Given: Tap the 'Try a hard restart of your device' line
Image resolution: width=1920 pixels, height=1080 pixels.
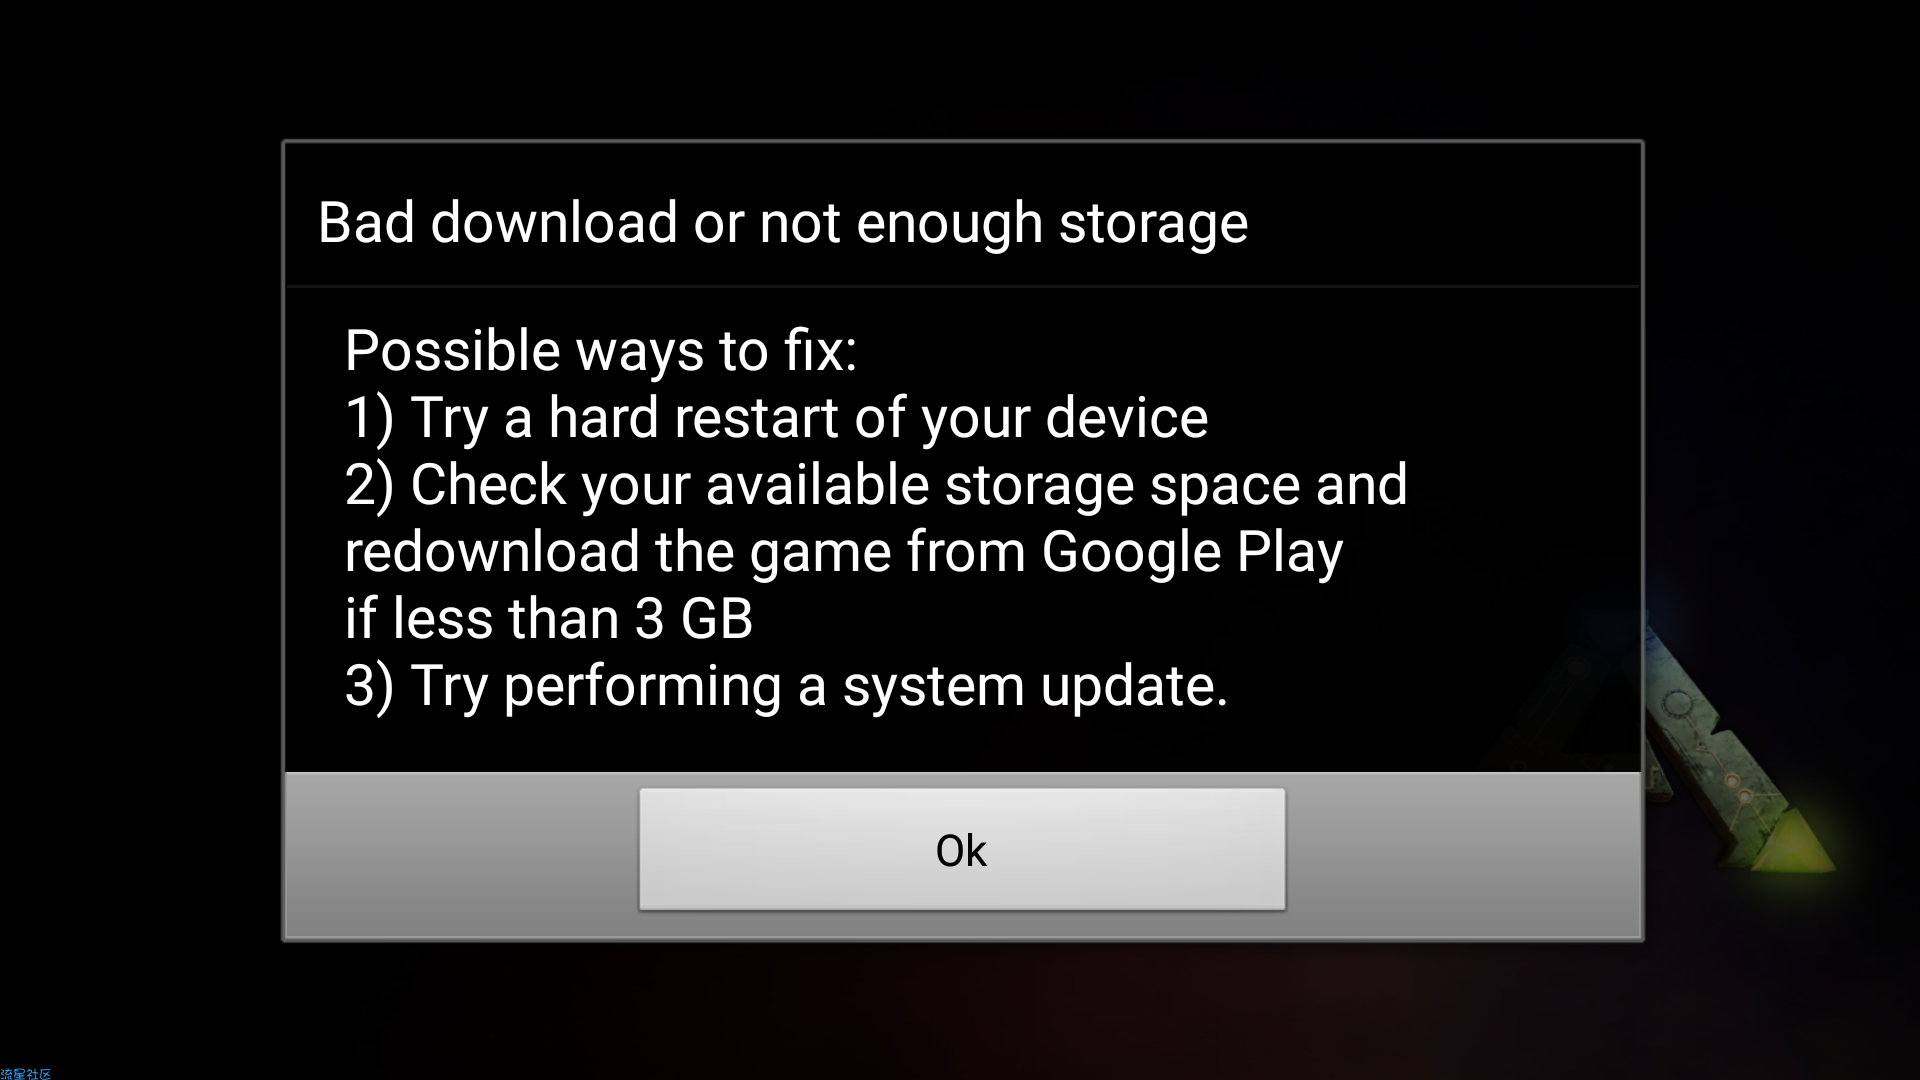Looking at the screenshot, I should tap(809, 418).
